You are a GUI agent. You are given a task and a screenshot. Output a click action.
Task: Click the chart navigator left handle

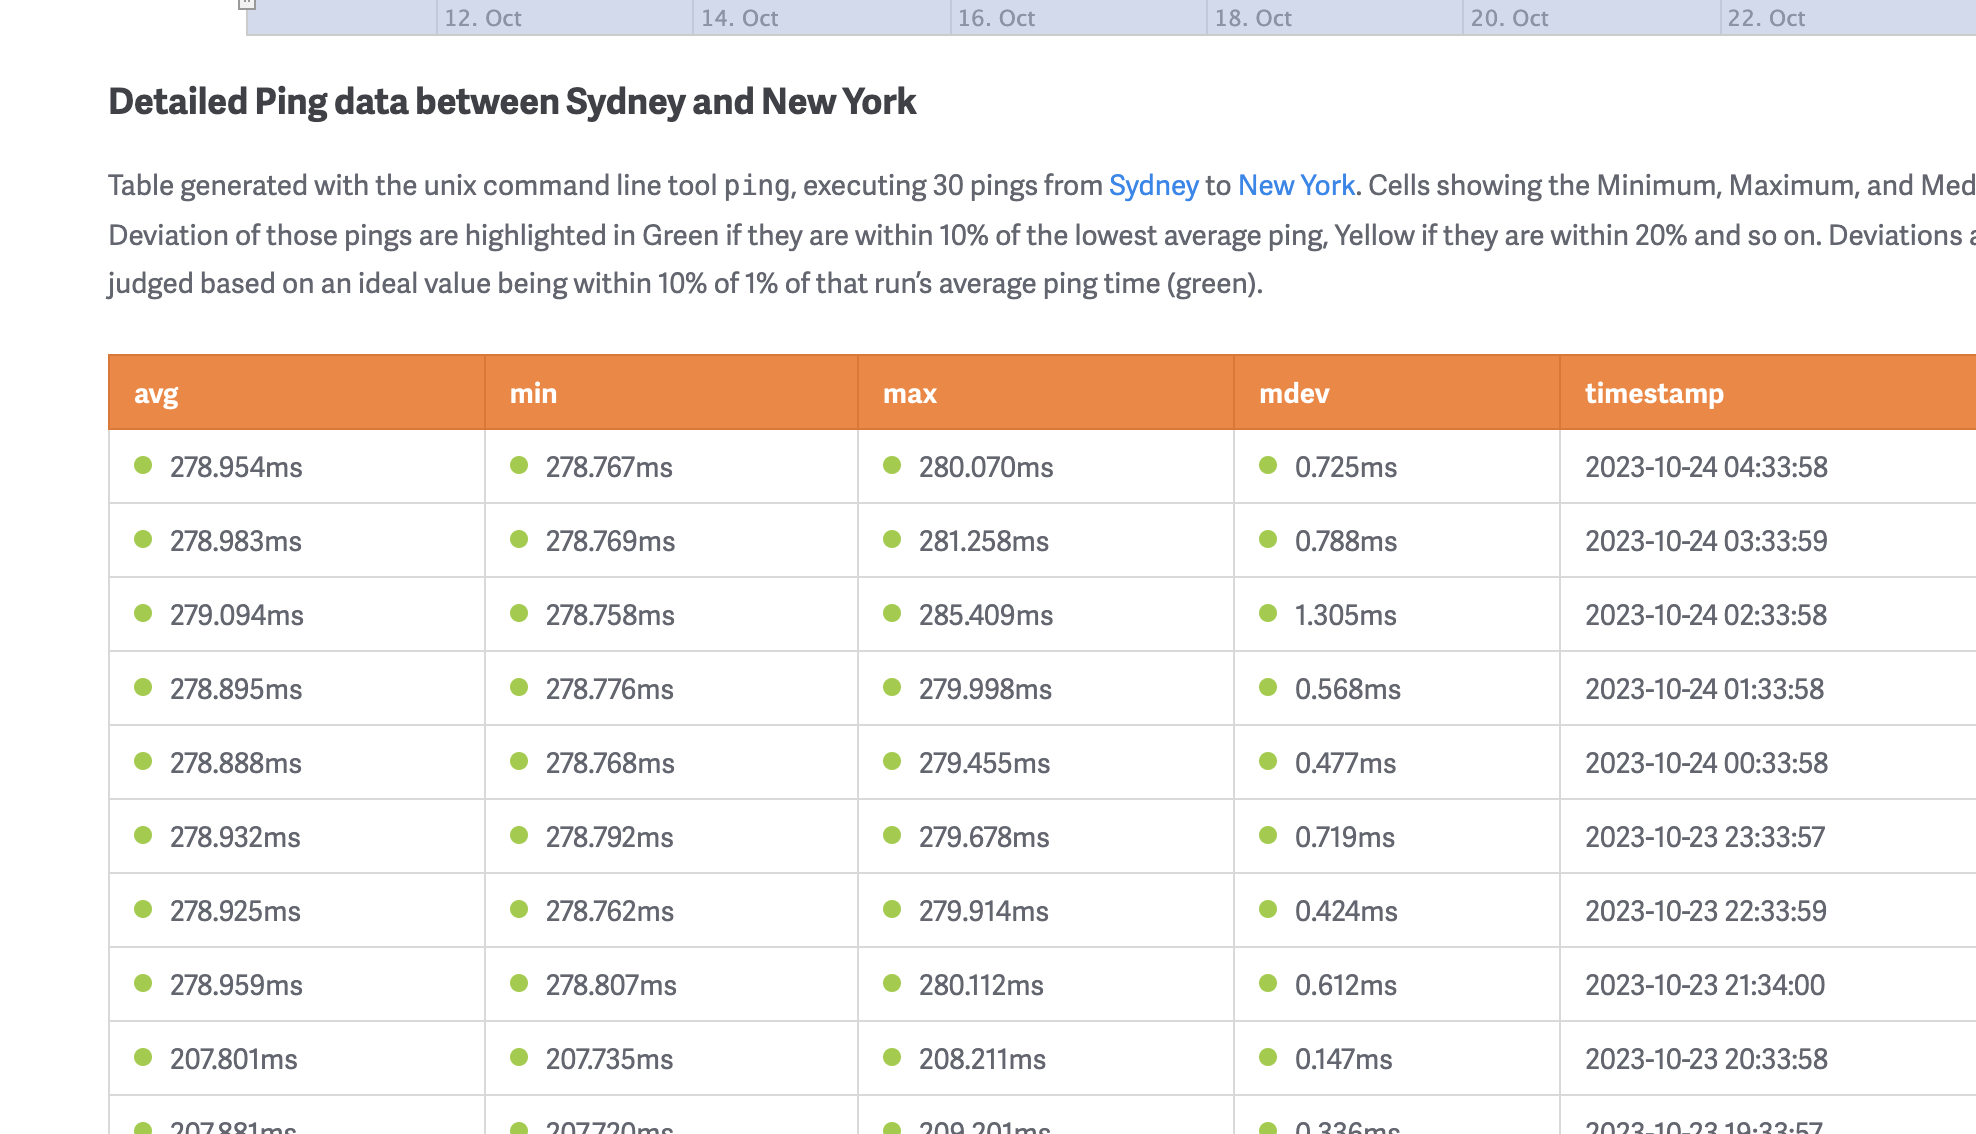(246, 4)
